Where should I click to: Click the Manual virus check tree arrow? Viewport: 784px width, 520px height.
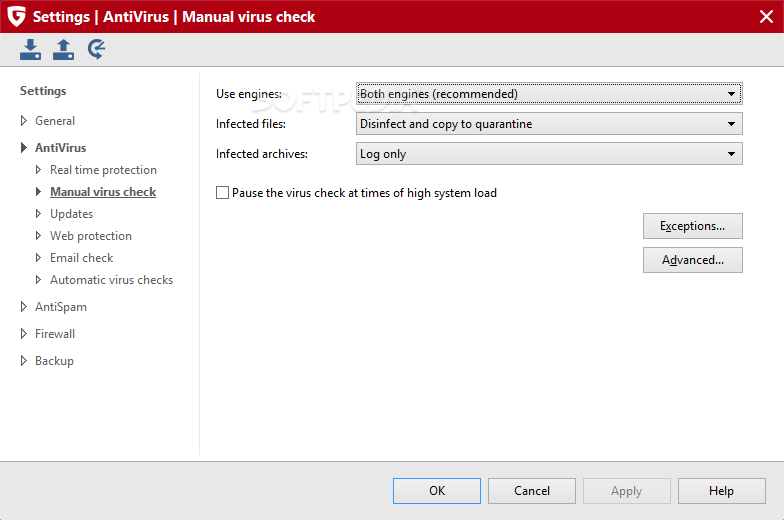[x=38, y=192]
